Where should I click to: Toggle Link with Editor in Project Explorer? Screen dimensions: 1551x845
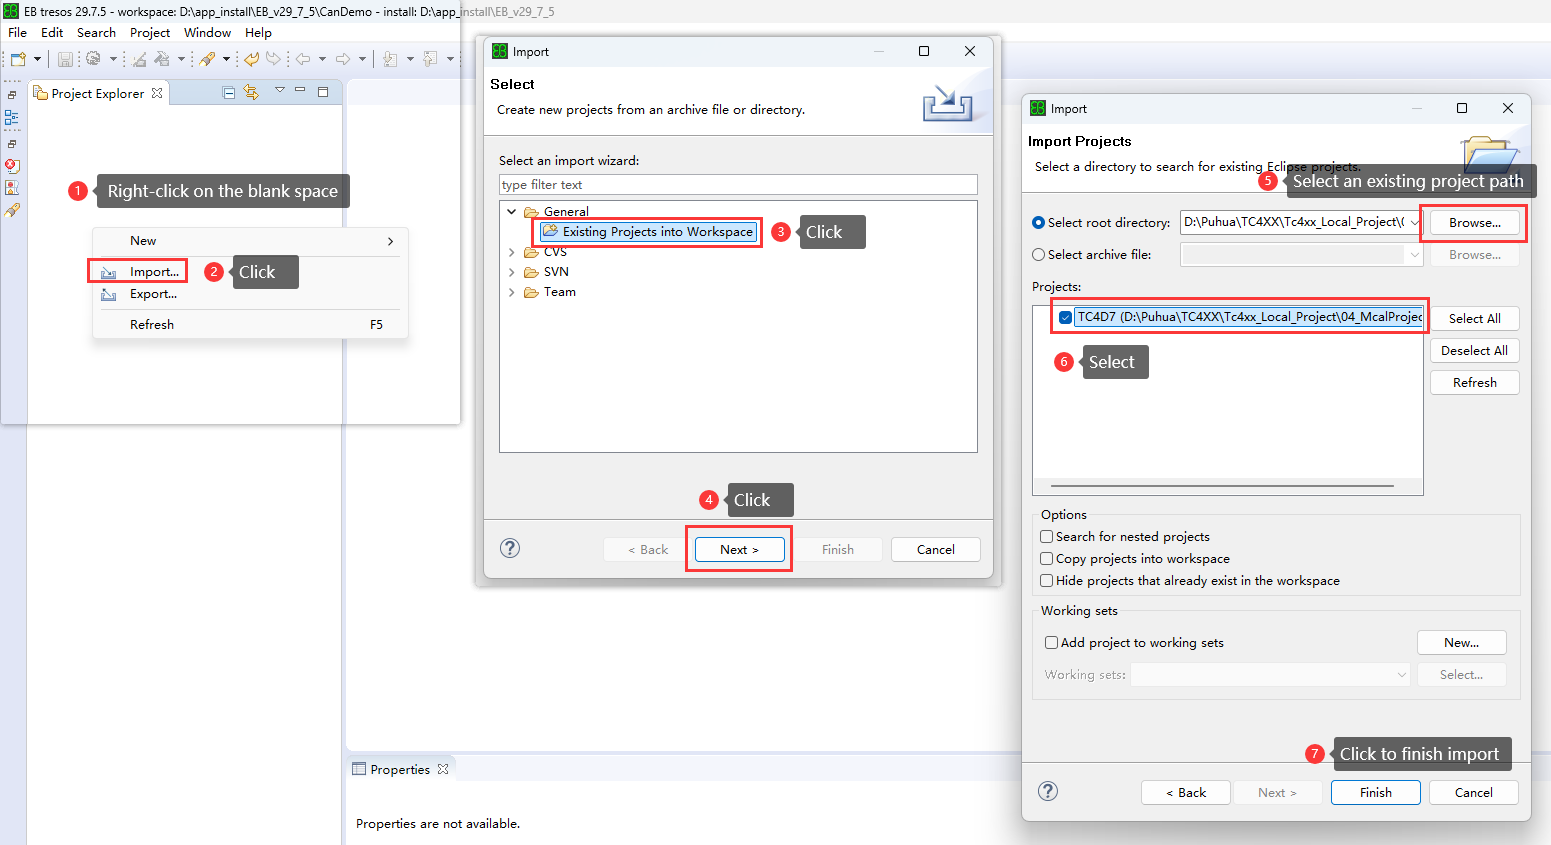tap(251, 92)
